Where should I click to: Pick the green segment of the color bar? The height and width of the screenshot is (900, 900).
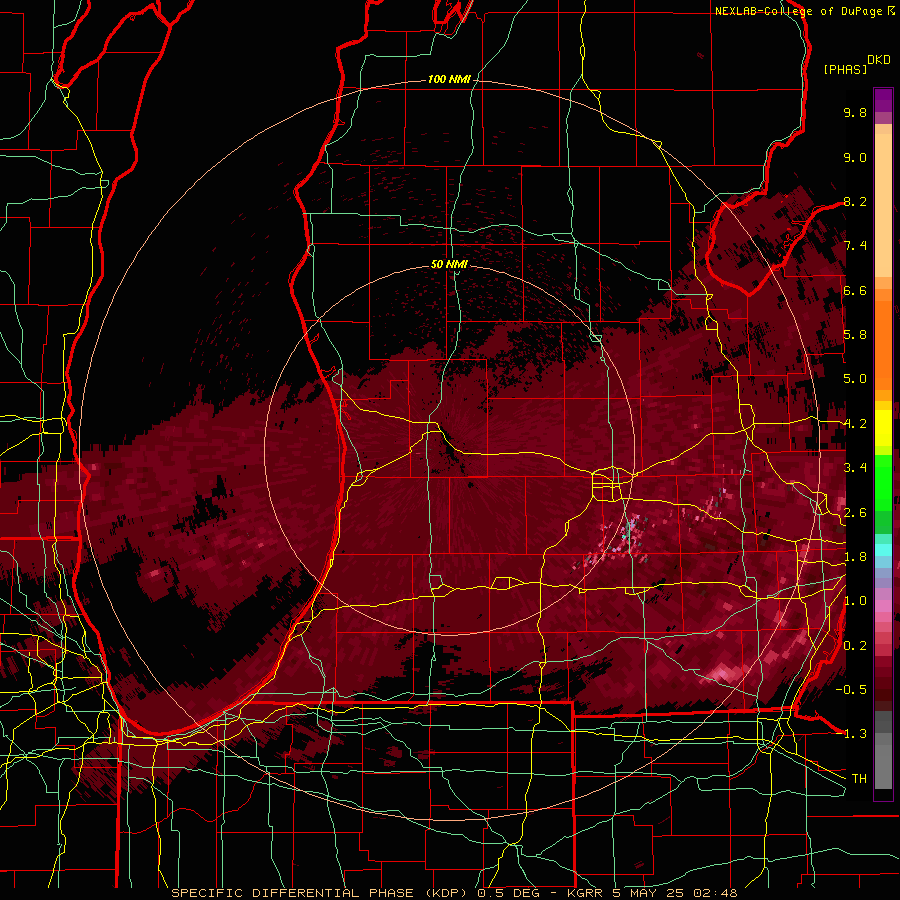[x=883, y=482]
